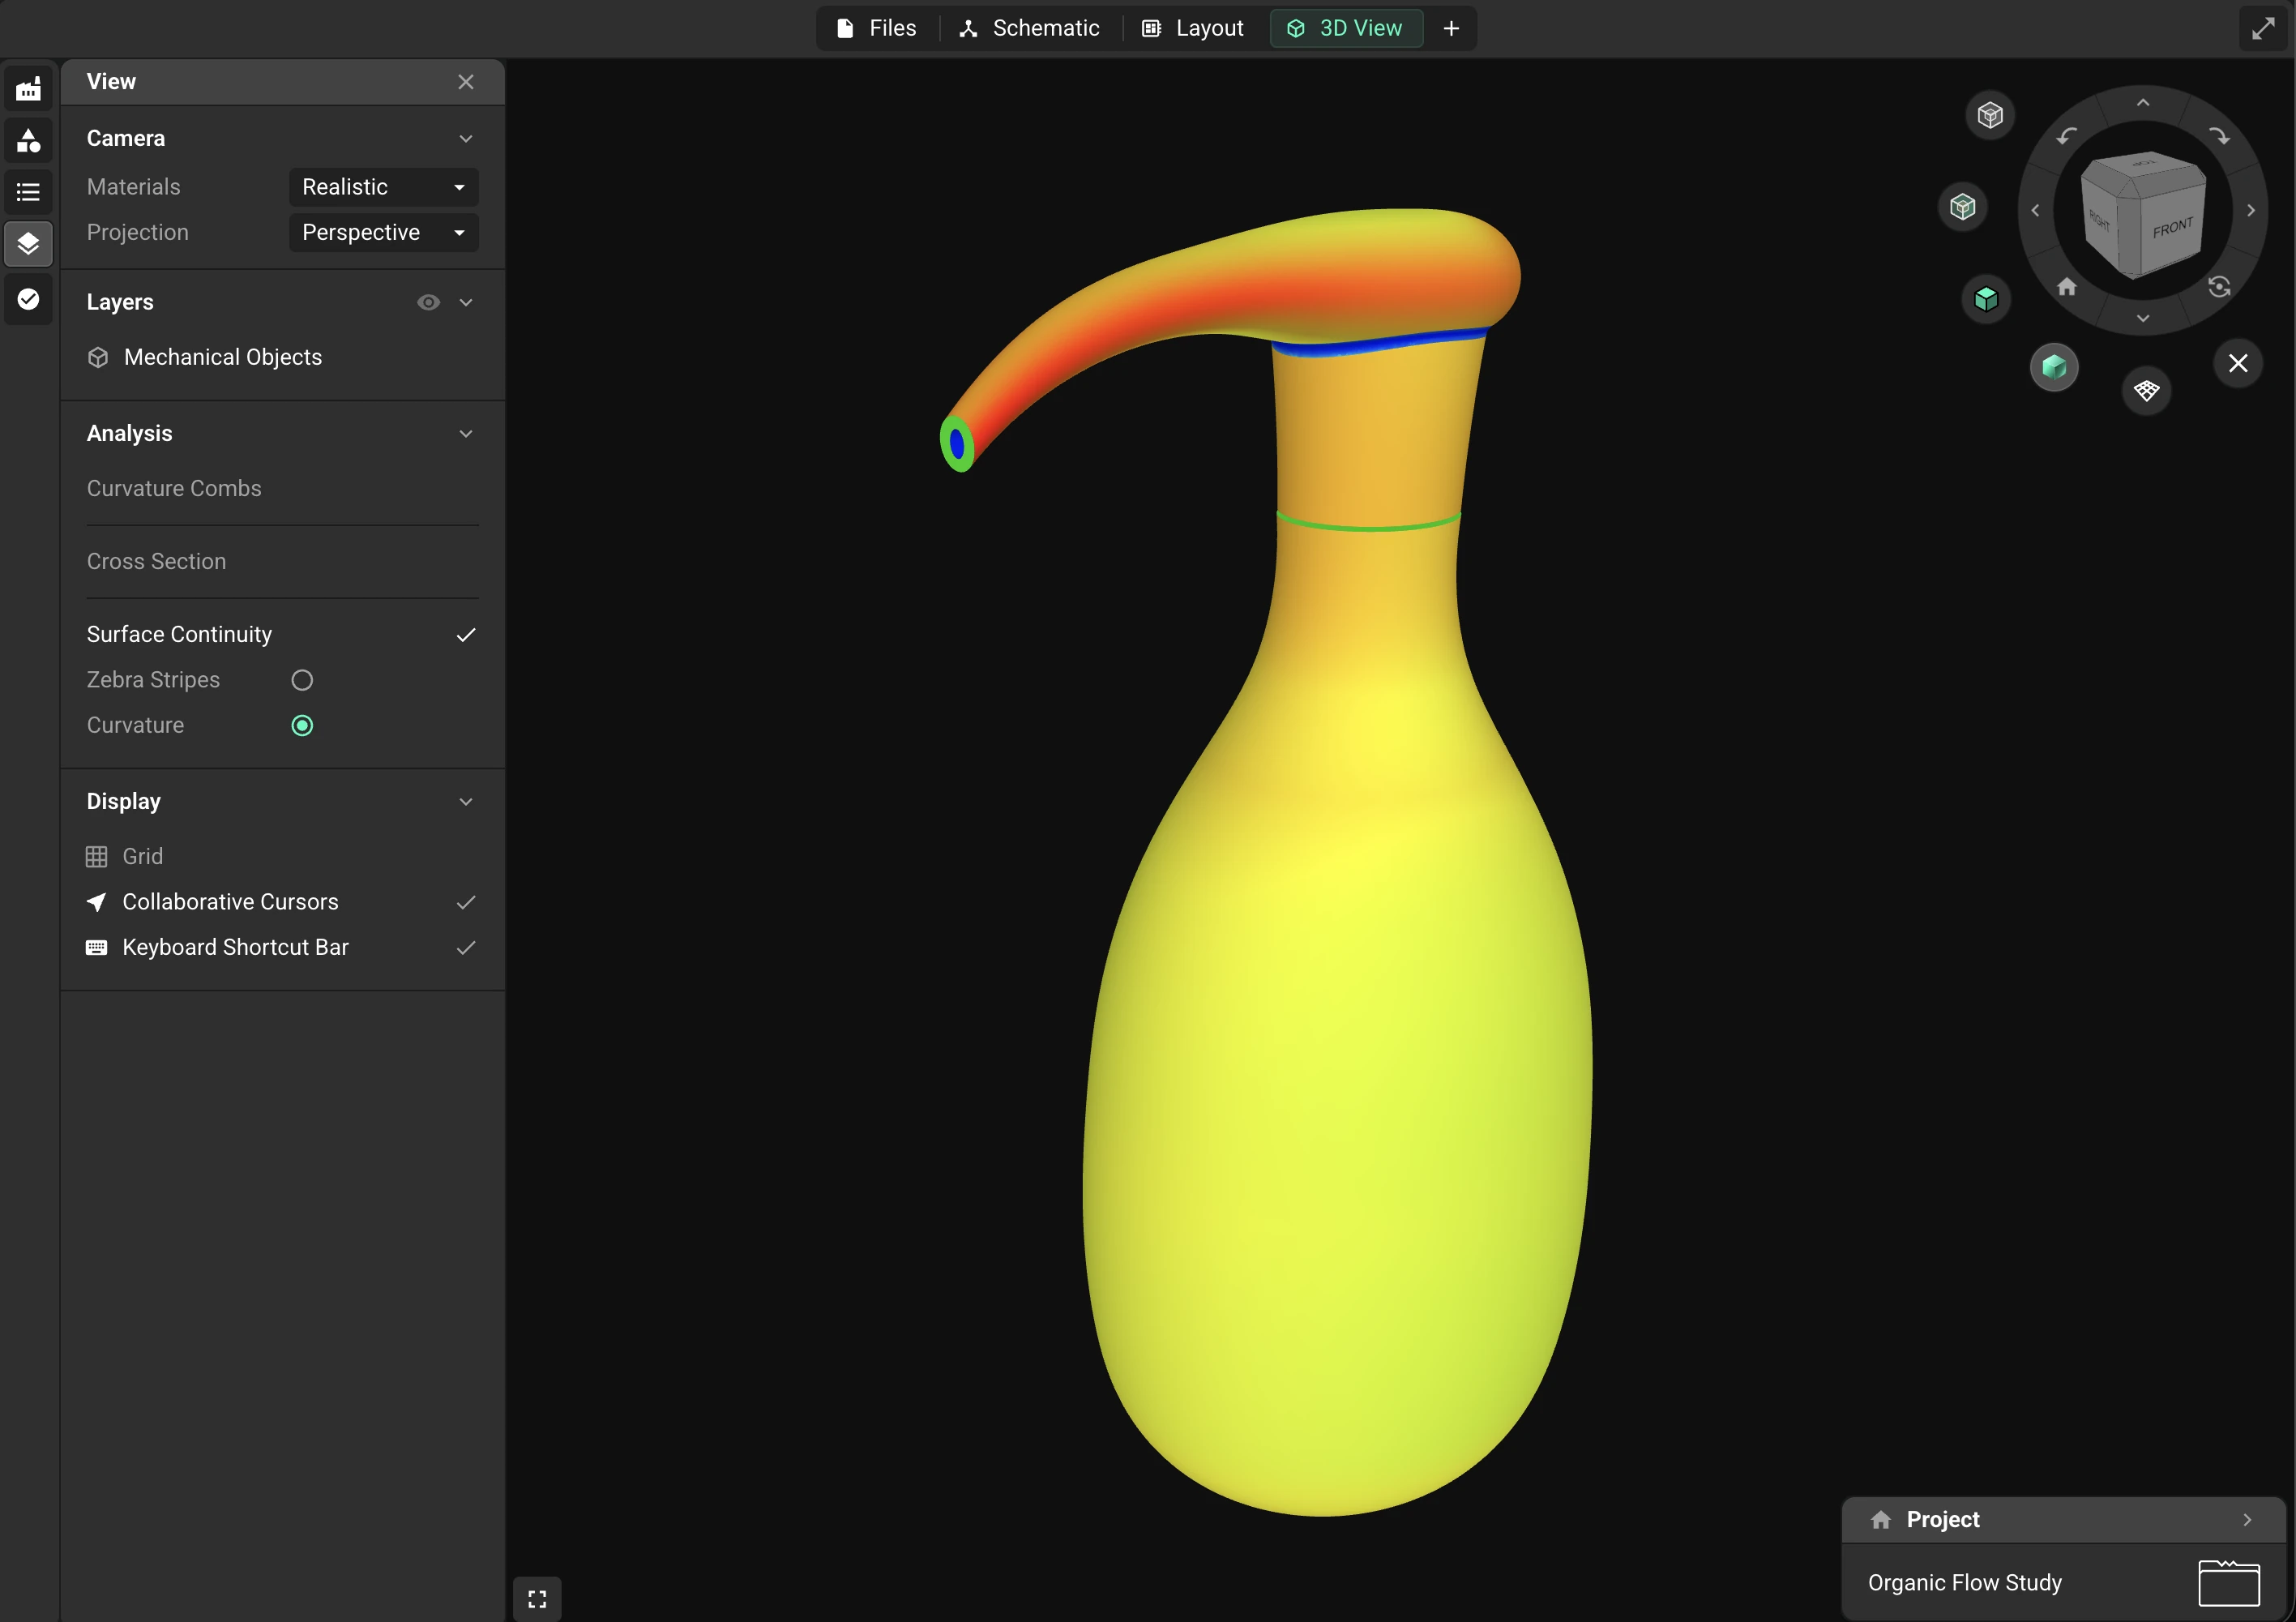Toggle the Layers eye visibility icon
Screen dimensions: 2296x1622
[x=428, y=302]
